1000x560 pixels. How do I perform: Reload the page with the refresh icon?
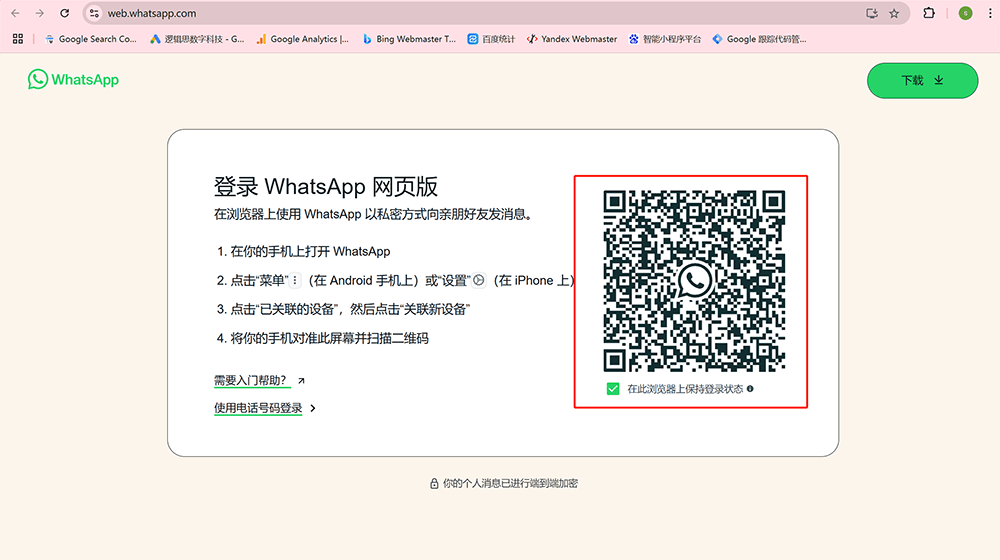[x=64, y=13]
